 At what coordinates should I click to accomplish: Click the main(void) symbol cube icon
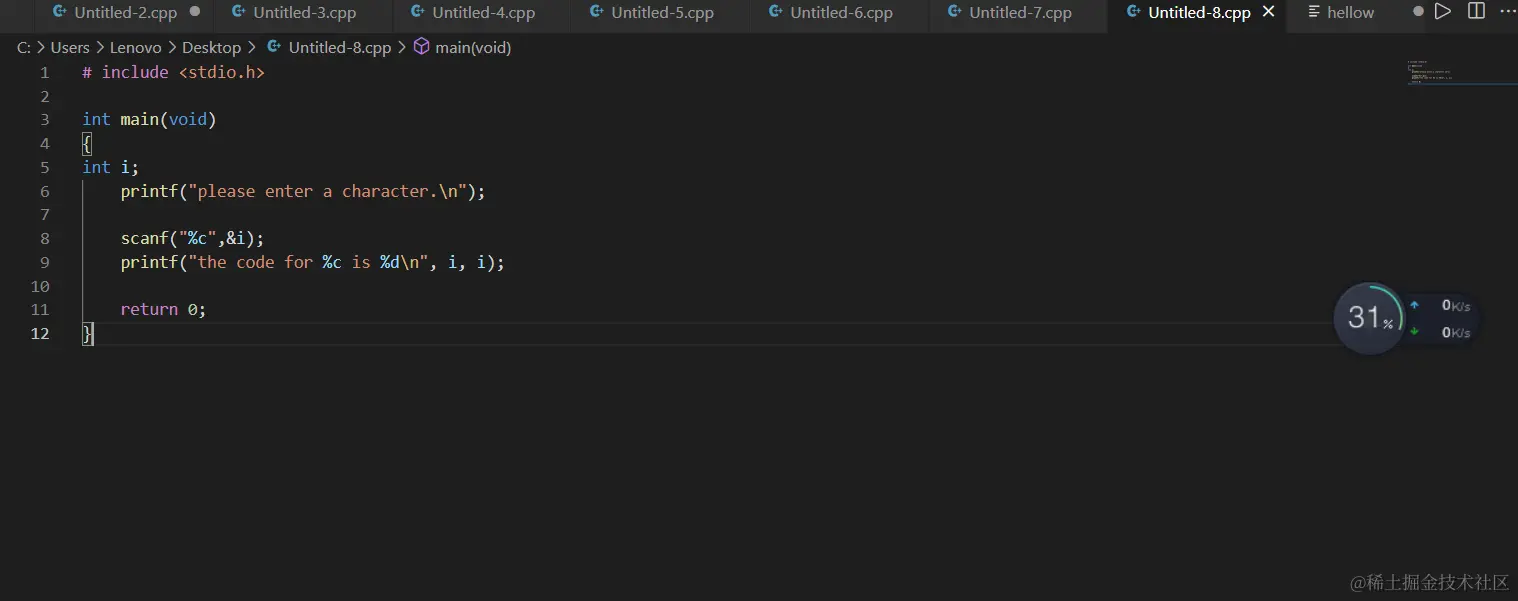coord(421,47)
